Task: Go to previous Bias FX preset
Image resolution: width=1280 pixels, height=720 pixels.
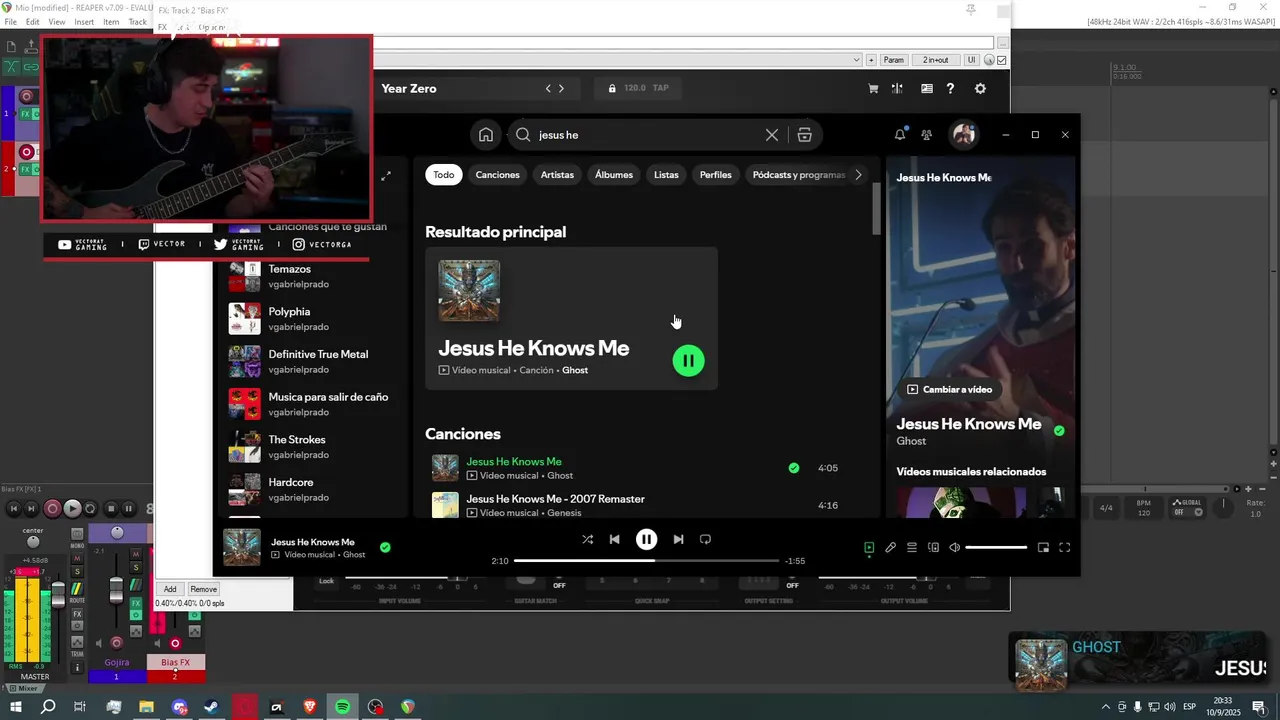Action: point(548,88)
